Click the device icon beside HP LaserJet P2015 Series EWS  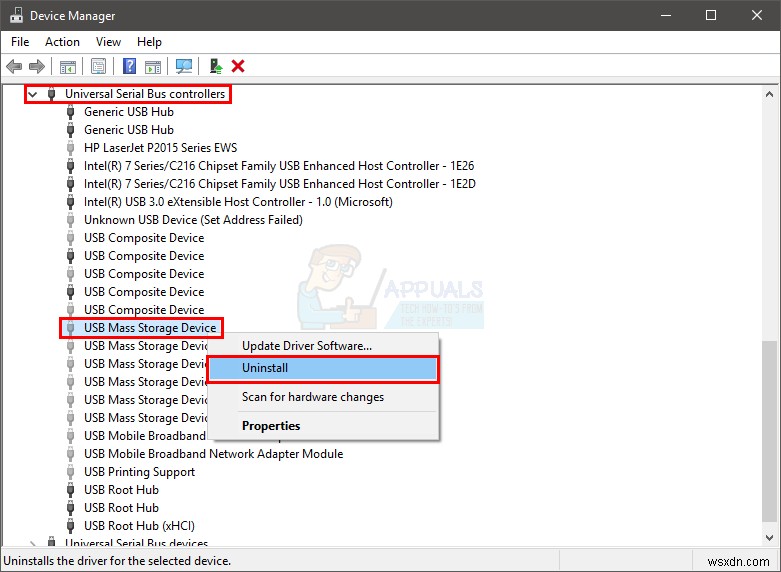[x=71, y=148]
